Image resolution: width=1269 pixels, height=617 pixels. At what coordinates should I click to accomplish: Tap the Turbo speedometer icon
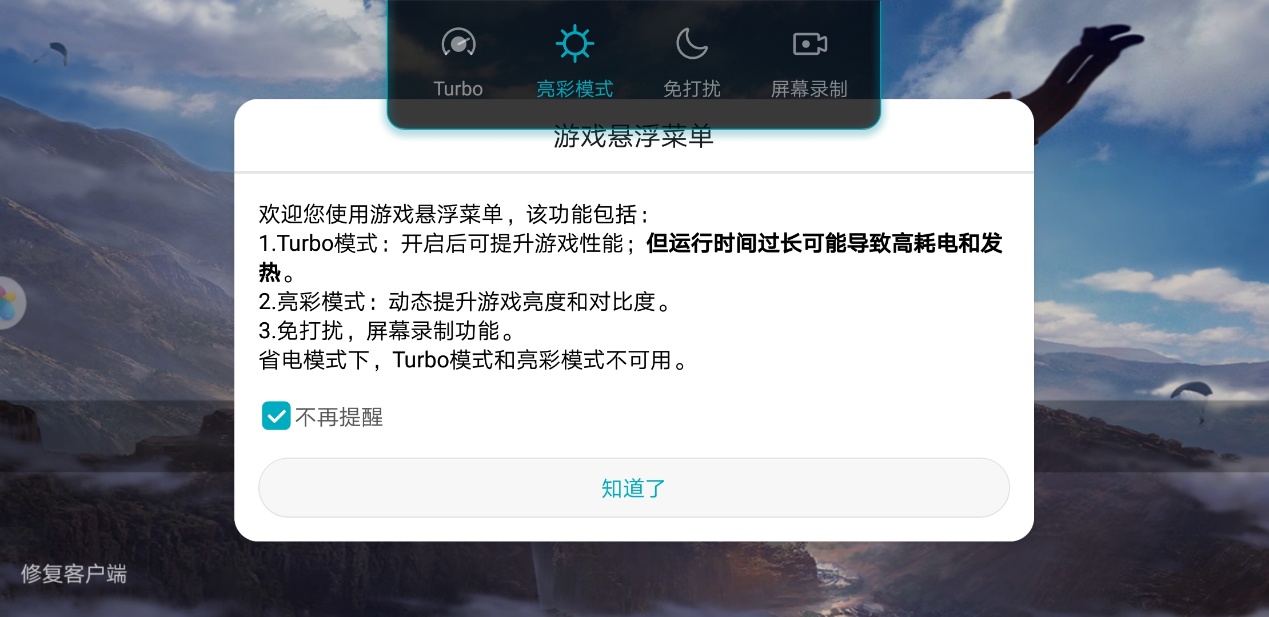click(x=458, y=43)
